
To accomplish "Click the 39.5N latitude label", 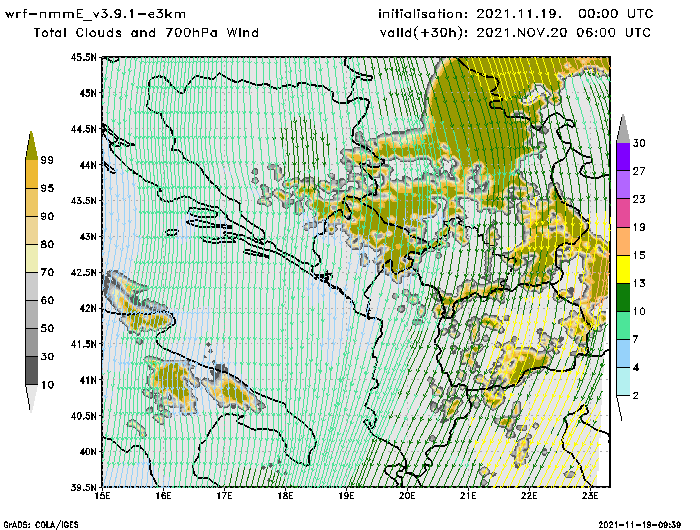I will click(83, 487).
